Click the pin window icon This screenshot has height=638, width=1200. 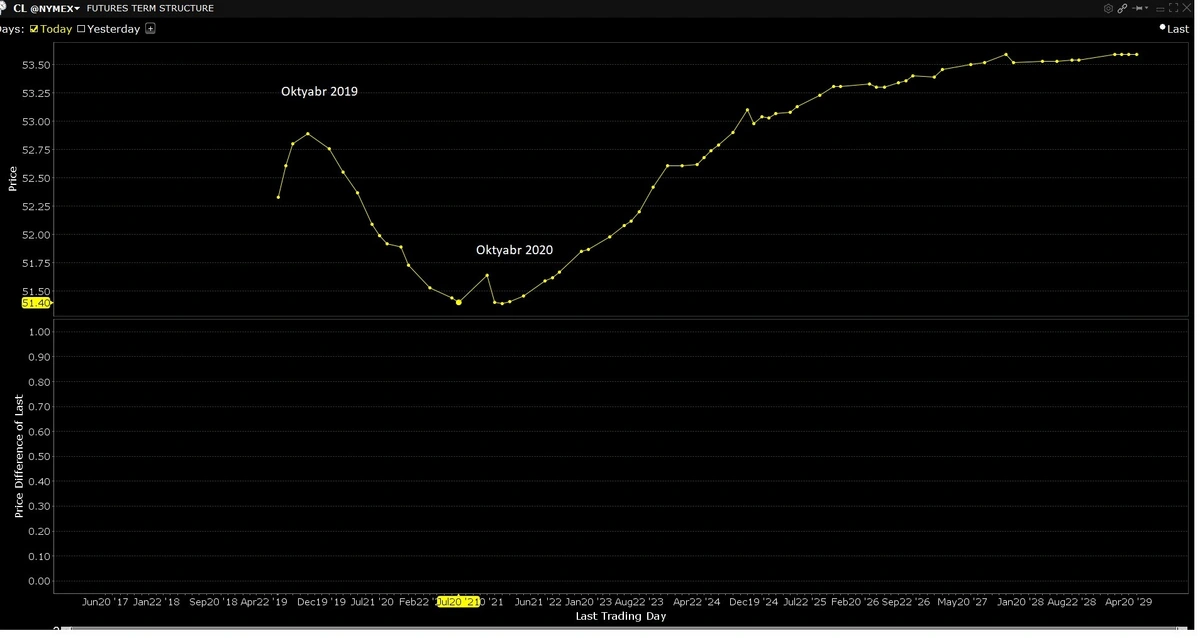coord(1135,8)
